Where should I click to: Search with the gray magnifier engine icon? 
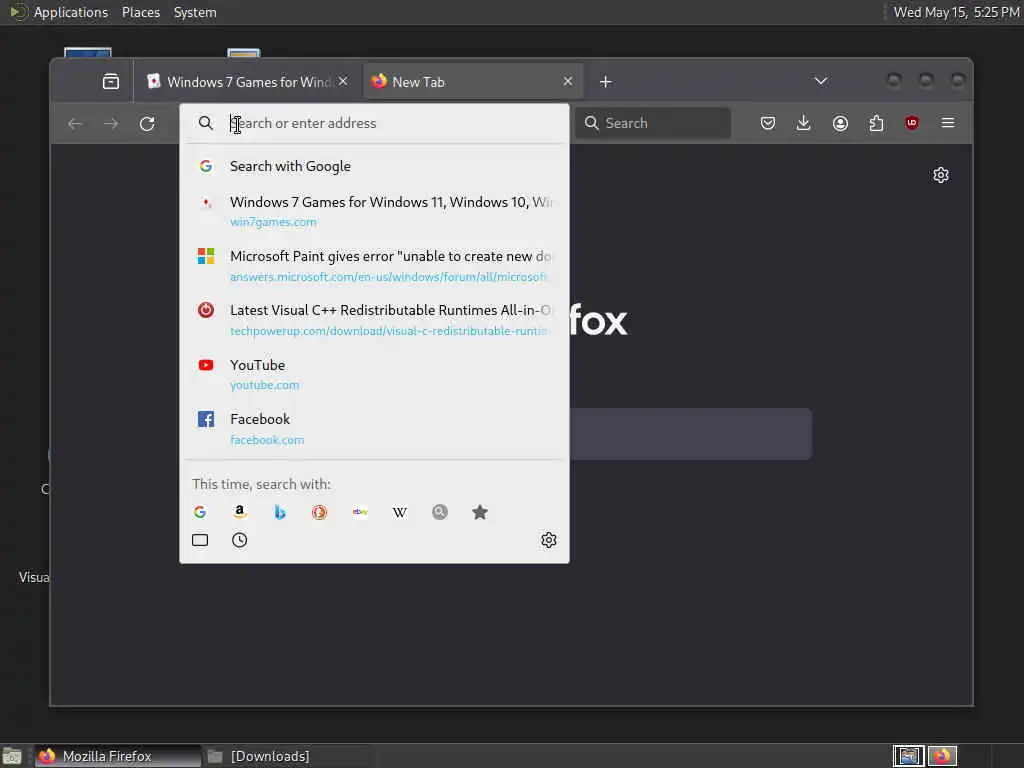click(x=440, y=512)
